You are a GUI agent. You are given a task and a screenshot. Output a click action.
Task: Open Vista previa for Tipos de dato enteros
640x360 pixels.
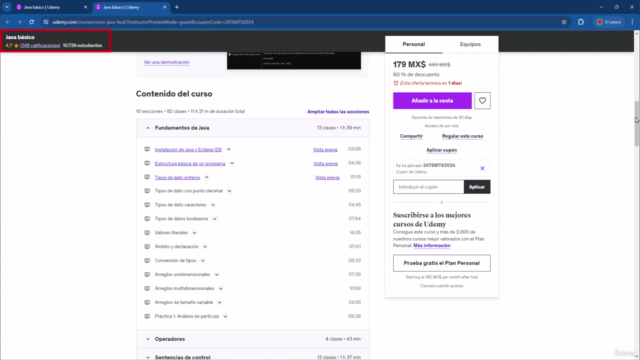click(327, 178)
